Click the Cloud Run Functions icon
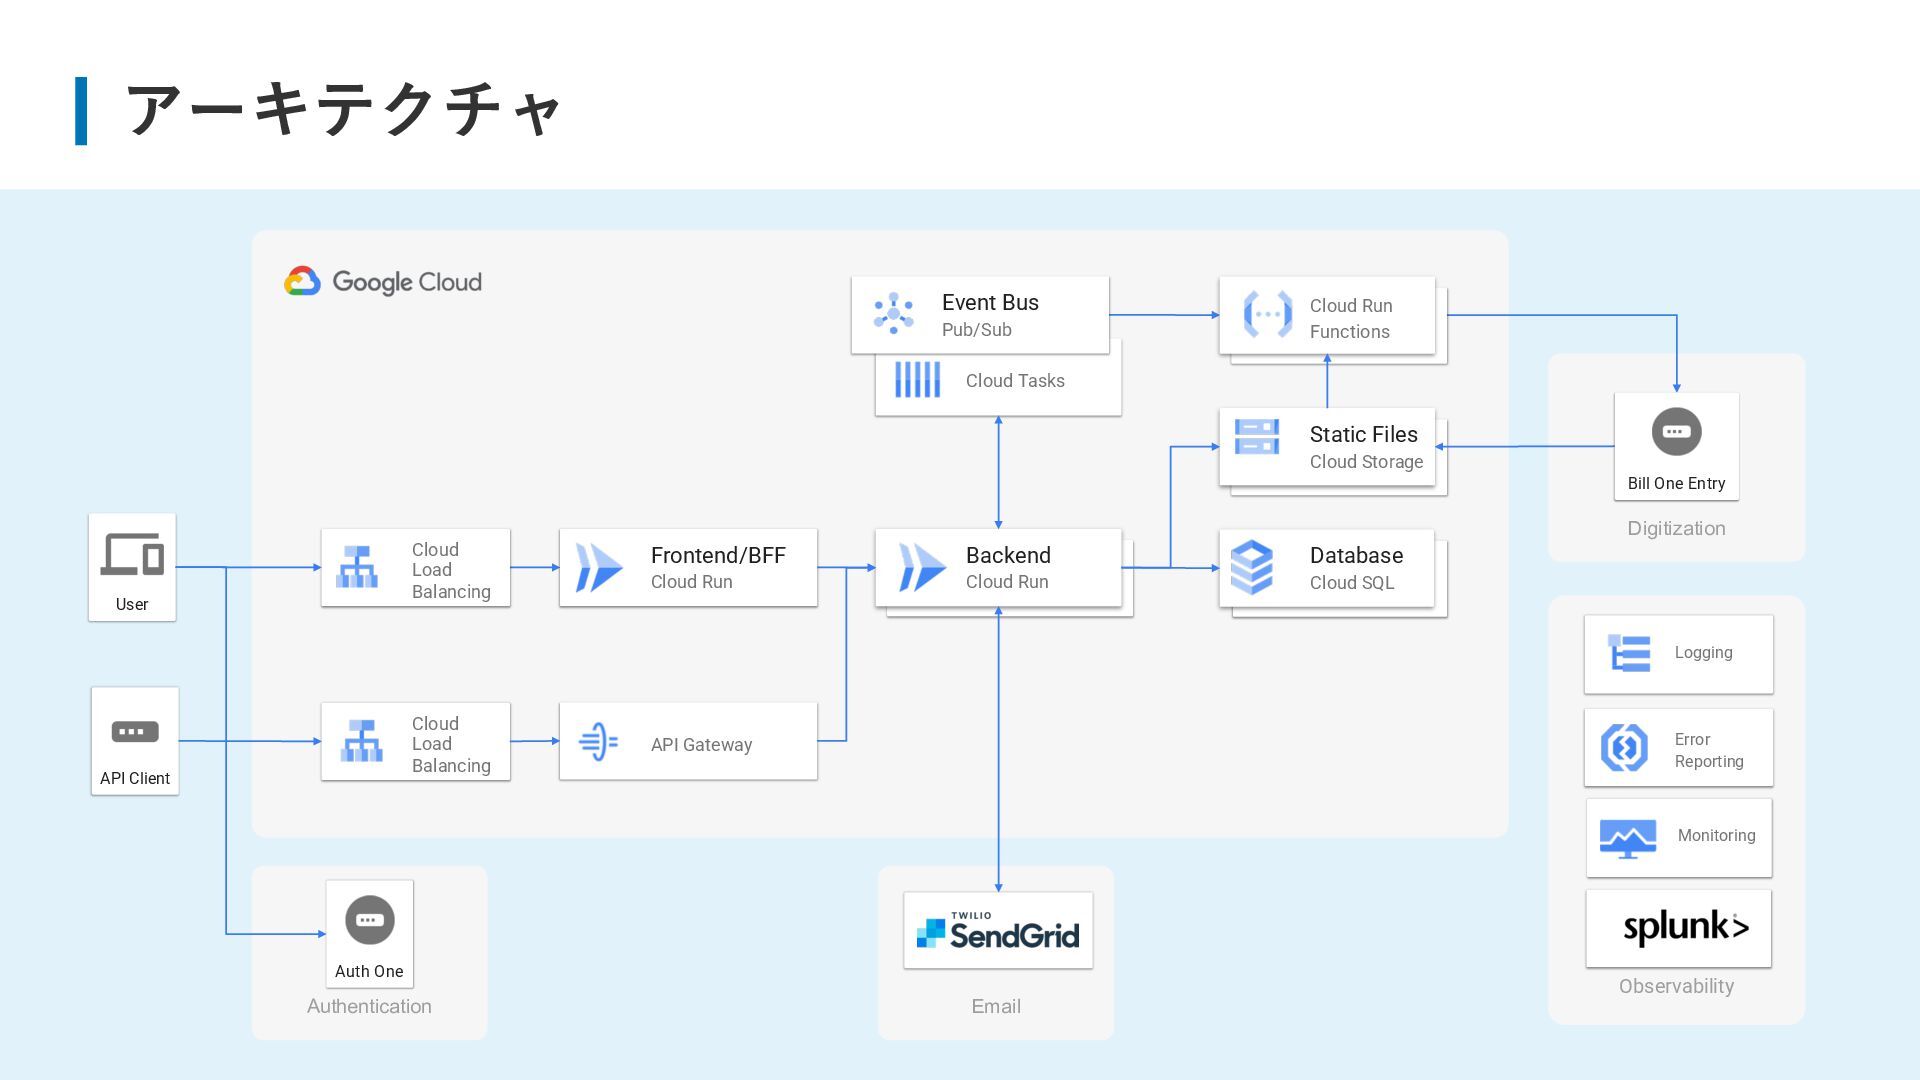The image size is (1920, 1080). pyautogui.click(x=1267, y=314)
